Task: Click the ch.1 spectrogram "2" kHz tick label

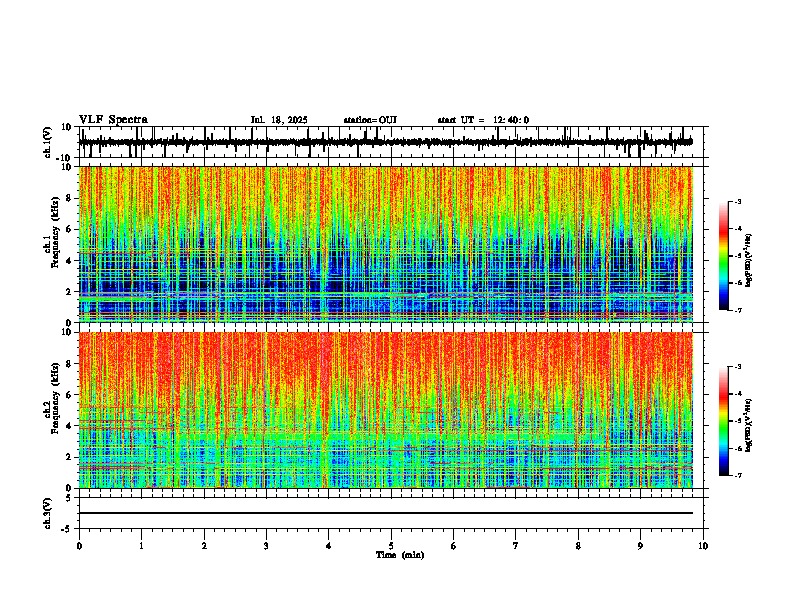Action: coord(69,292)
